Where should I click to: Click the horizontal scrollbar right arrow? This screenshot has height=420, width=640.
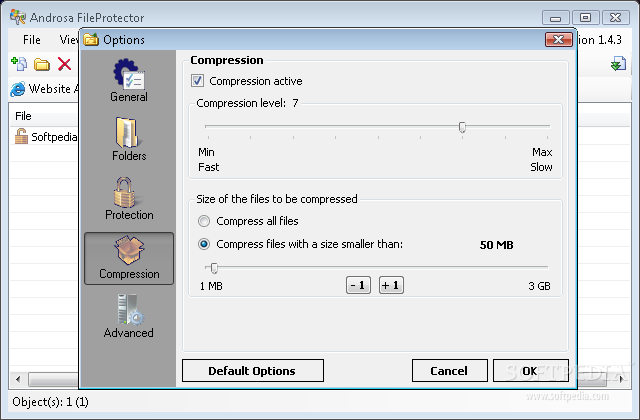(x=621, y=379)
